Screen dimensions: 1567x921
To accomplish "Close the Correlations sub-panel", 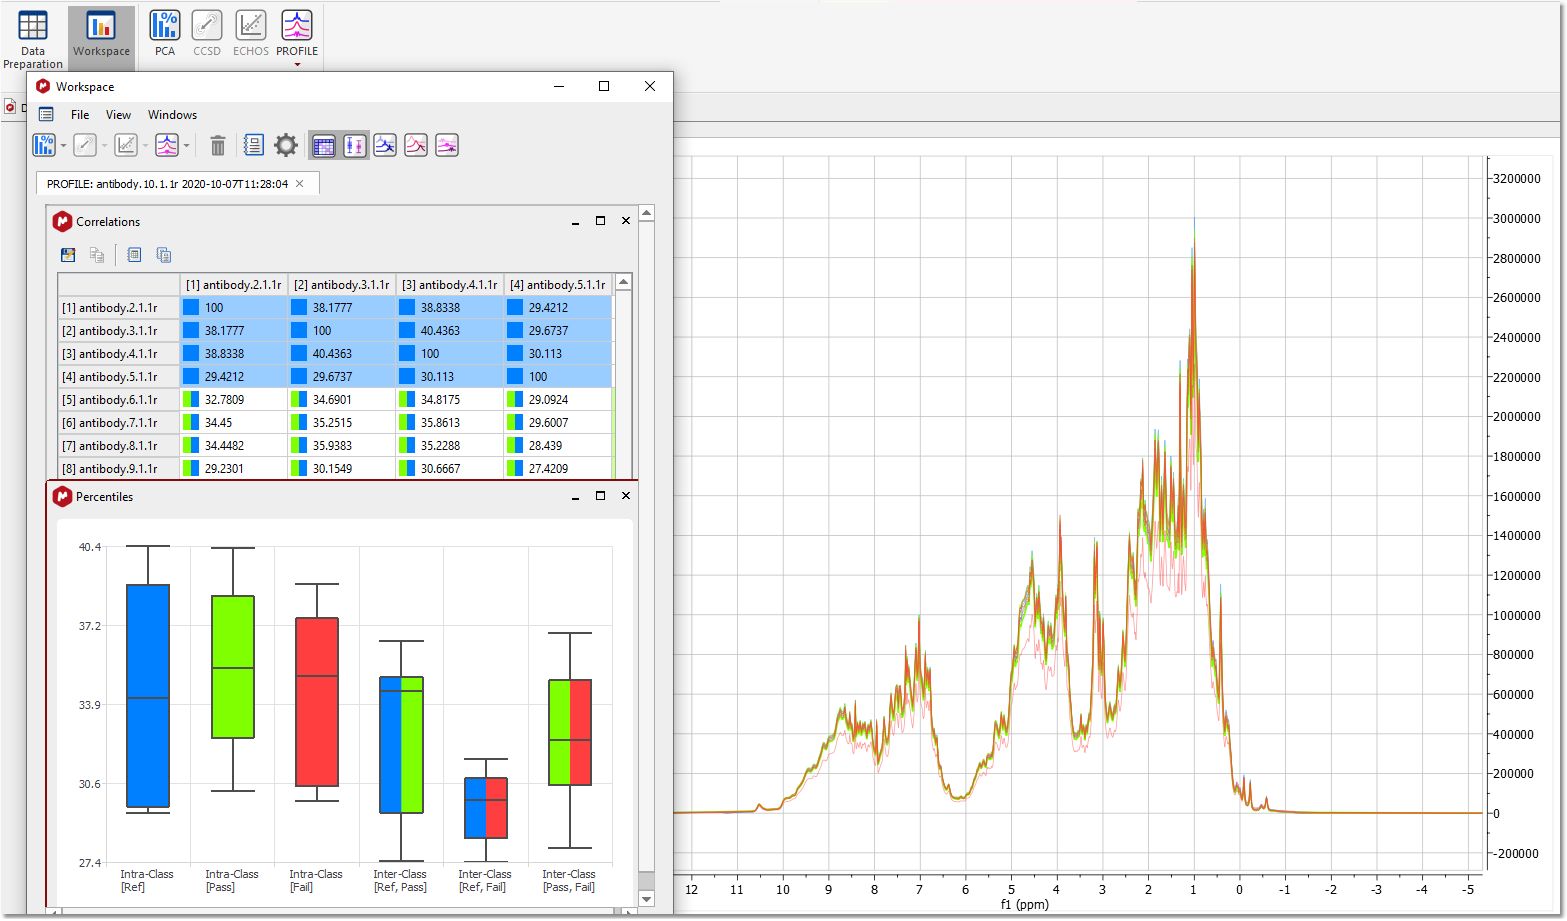I will (626, 221).
